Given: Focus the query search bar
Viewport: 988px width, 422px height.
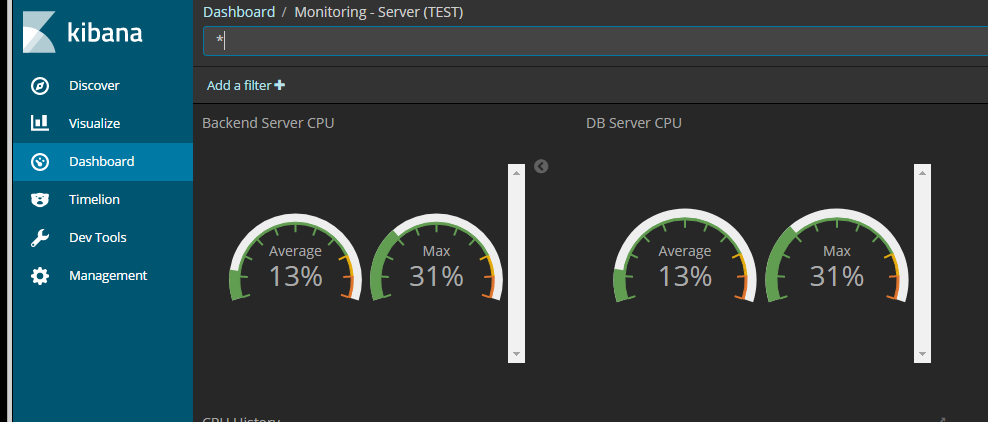Looking at the screenshot, I should click(x=595, y=41).
